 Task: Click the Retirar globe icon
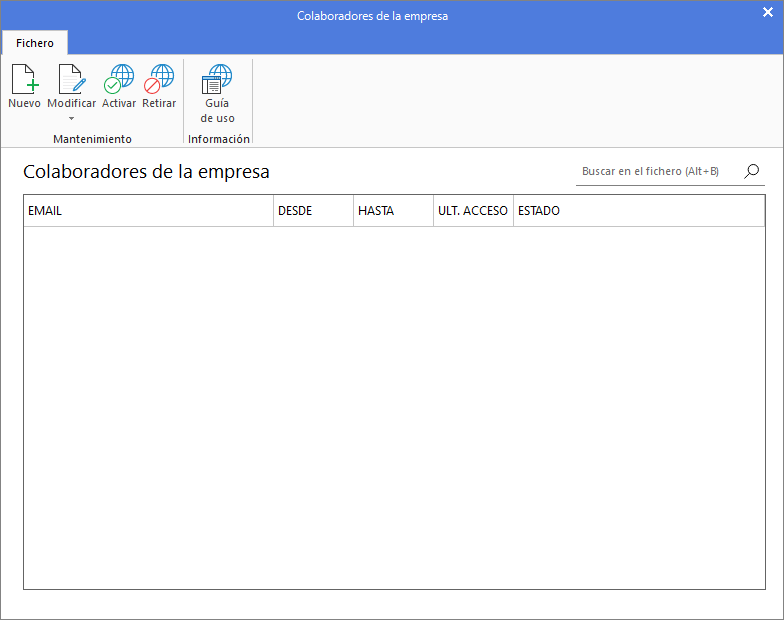pos(159,79)
